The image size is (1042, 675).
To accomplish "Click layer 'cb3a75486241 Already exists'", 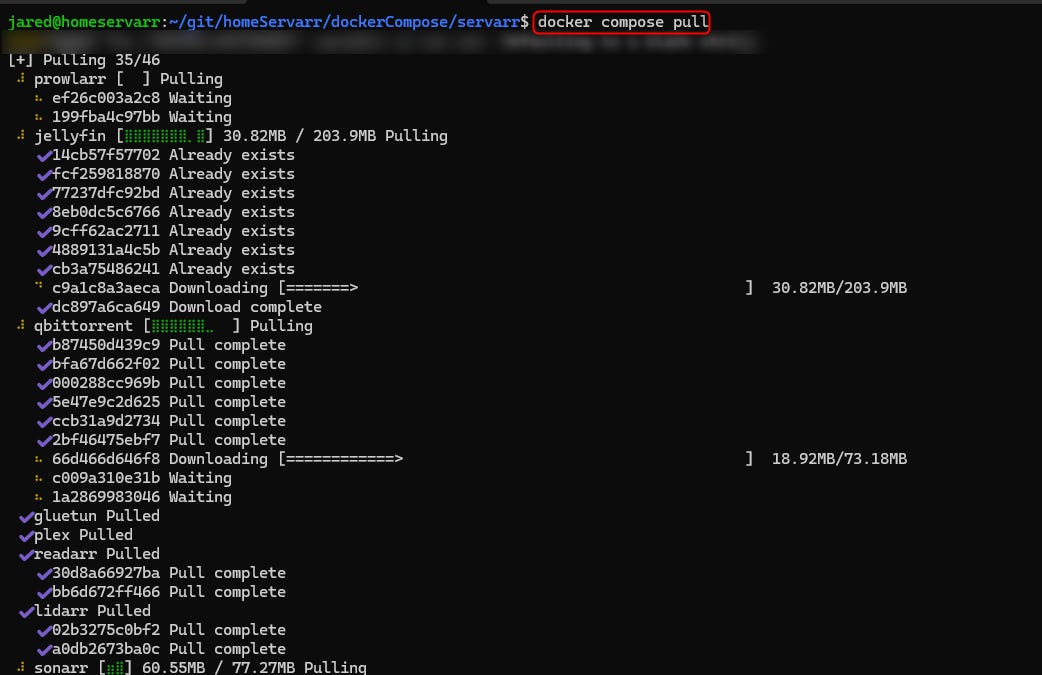I will [x=173, y=268].
